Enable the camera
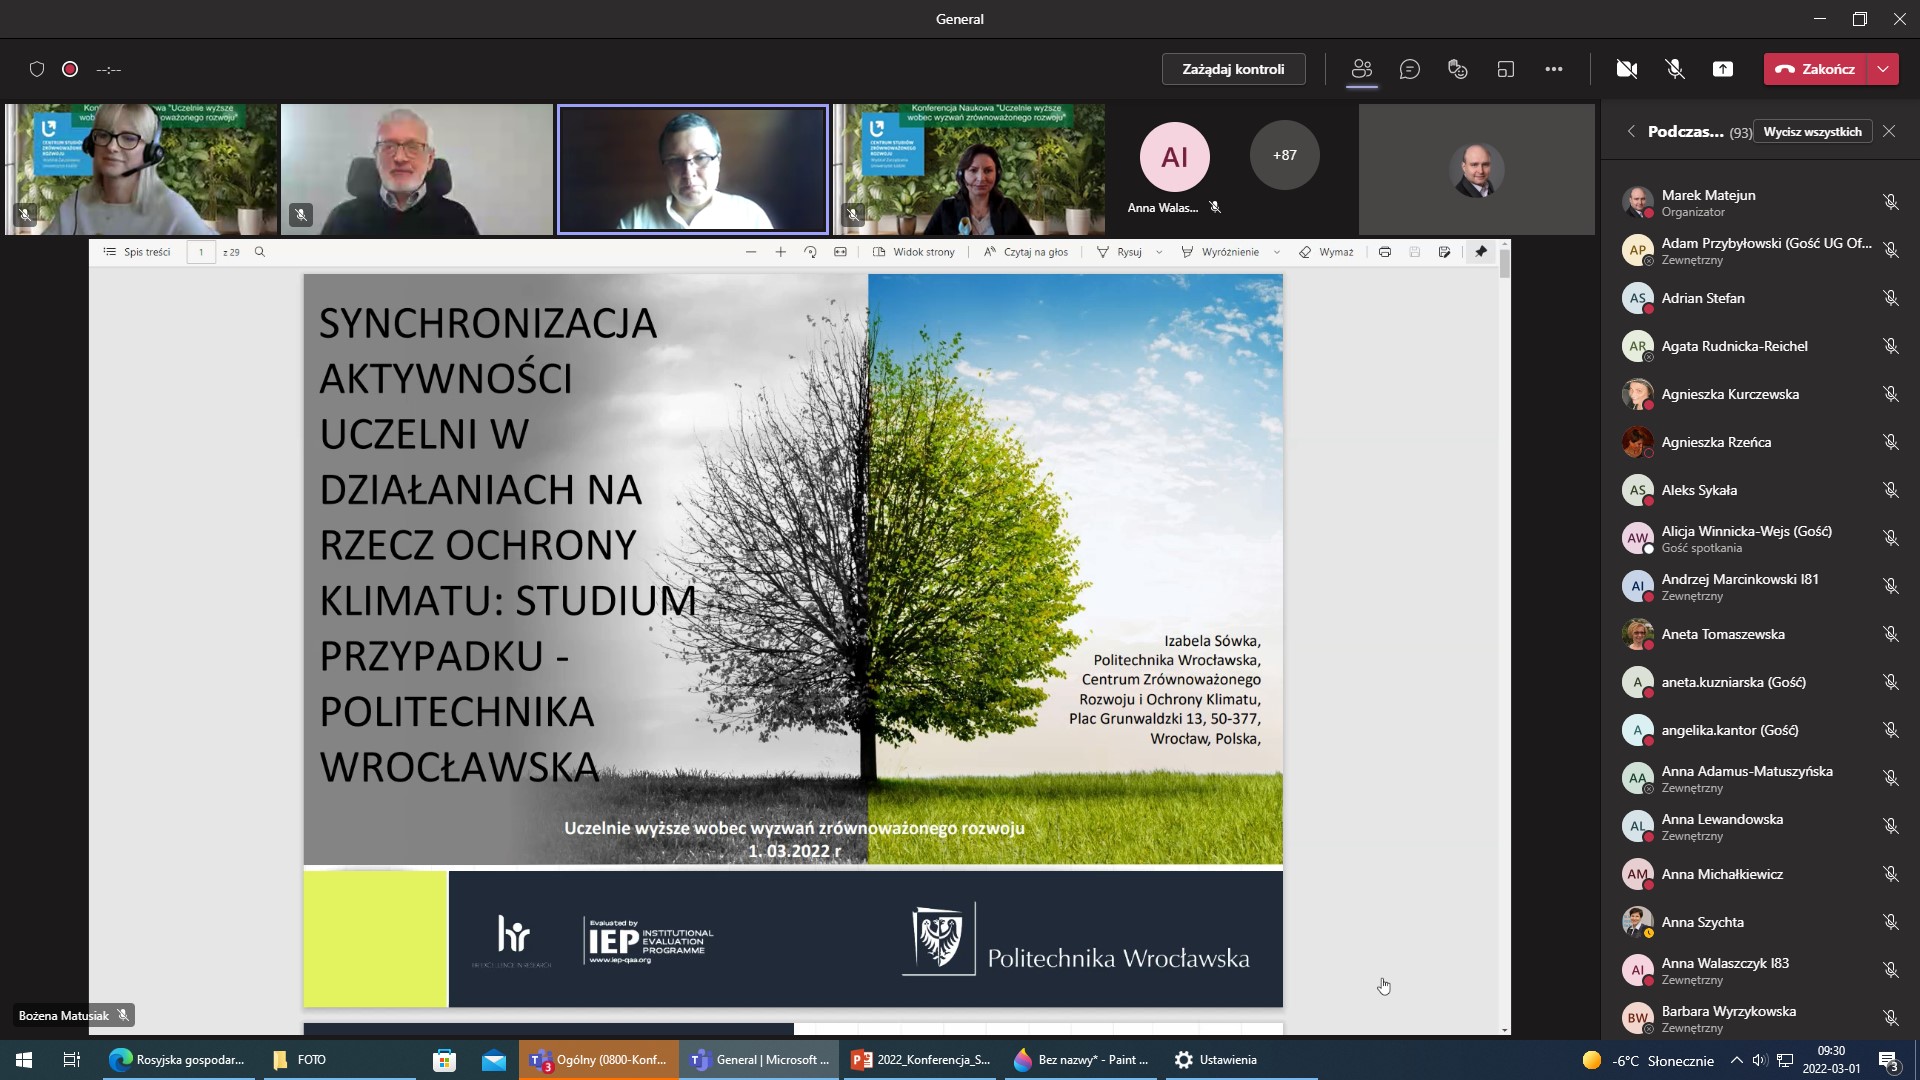Screen dimensions: 1920x1080 click(1627, 69)
